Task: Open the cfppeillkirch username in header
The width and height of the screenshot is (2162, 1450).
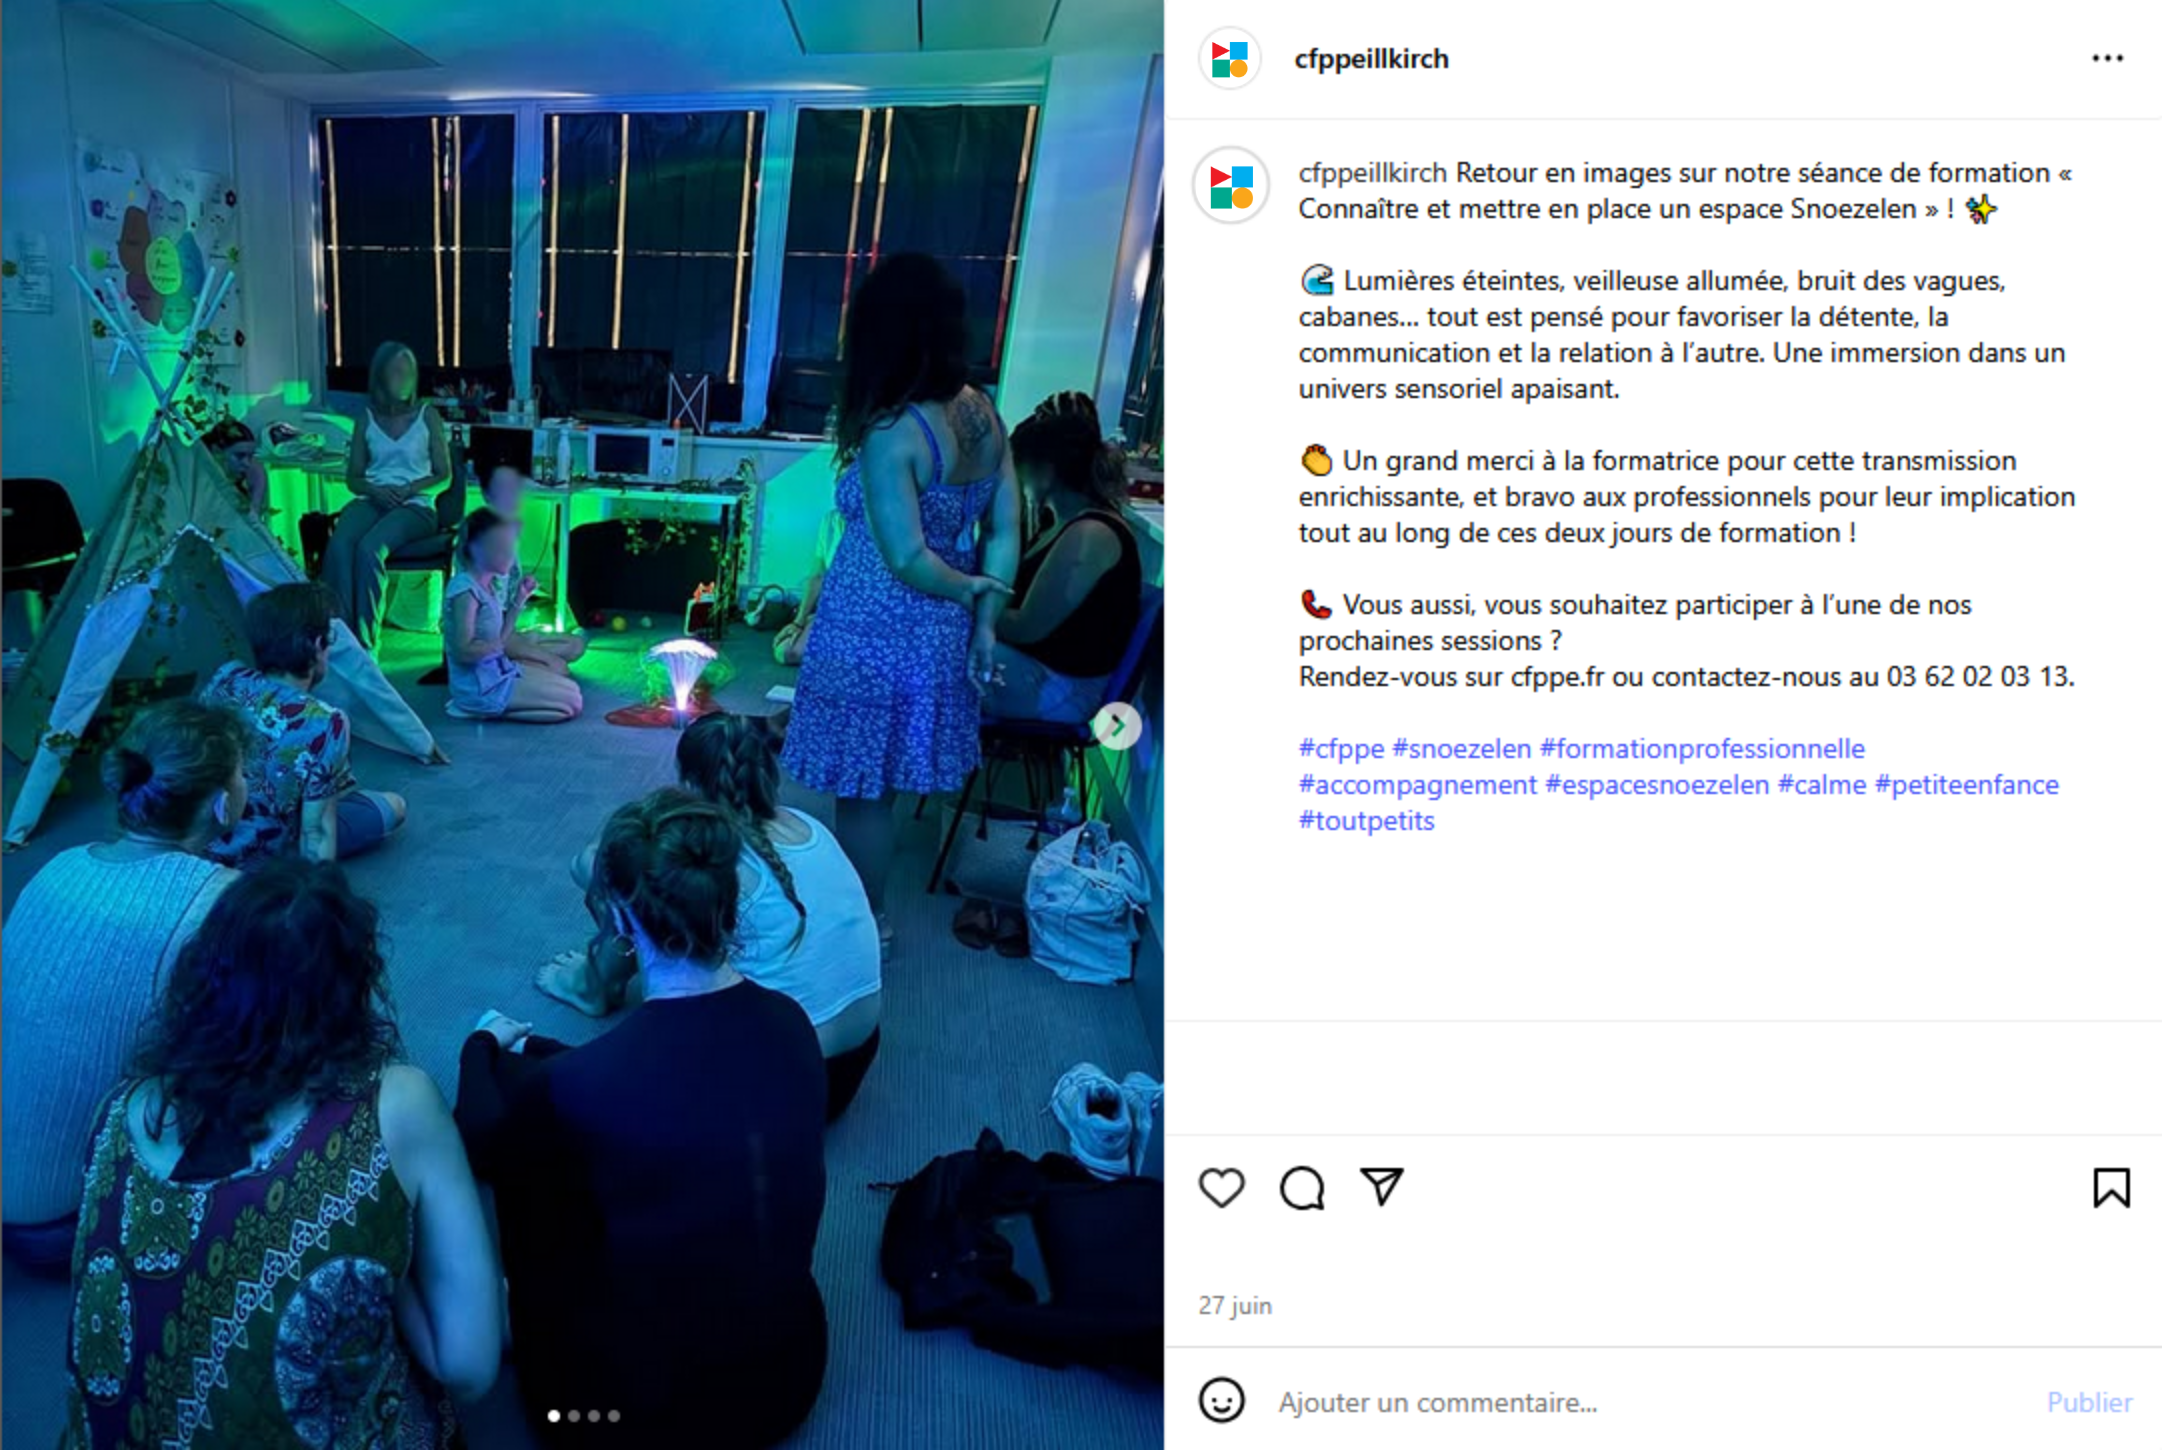Action: coord(1371,59)
